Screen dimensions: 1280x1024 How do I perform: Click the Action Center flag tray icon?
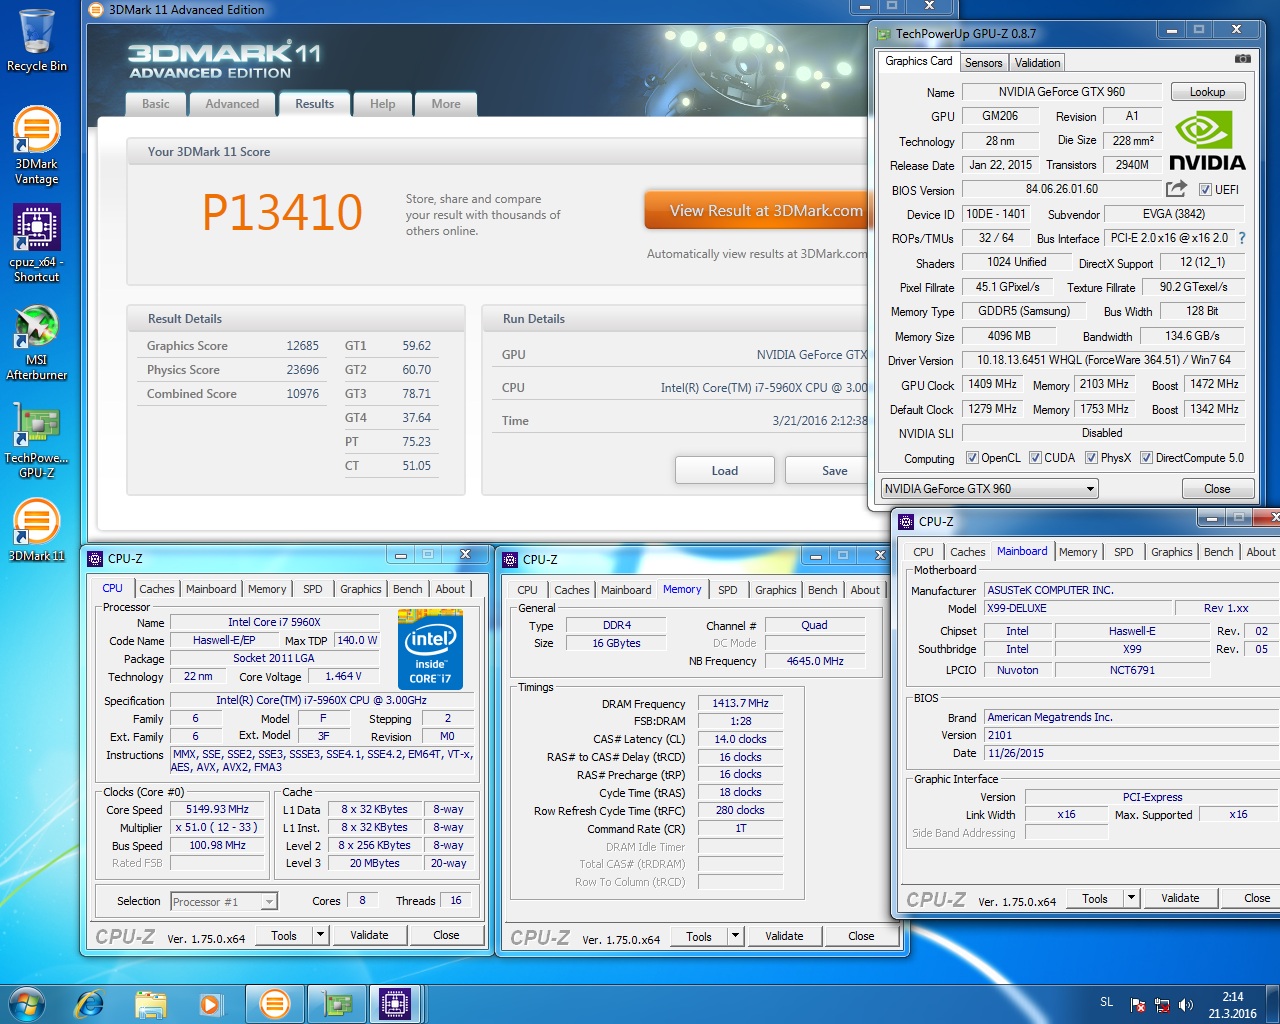[x=1138, y=1005]
